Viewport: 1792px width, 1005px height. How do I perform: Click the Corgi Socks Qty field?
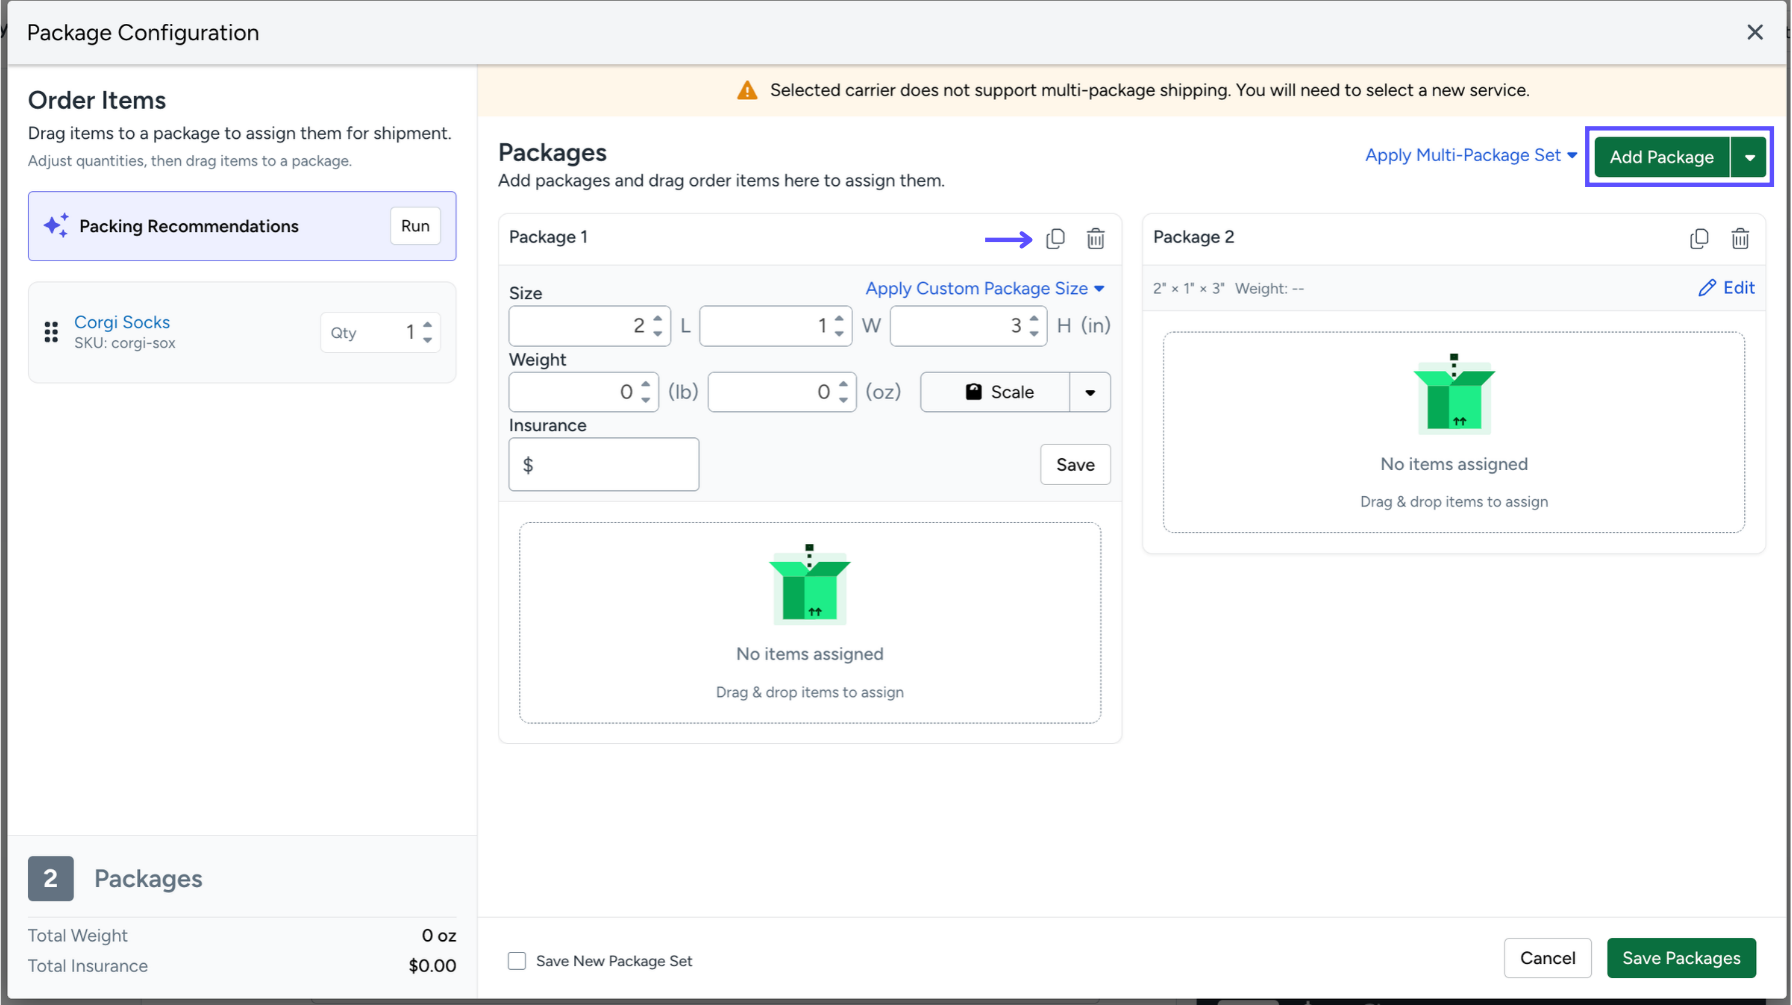380,332
